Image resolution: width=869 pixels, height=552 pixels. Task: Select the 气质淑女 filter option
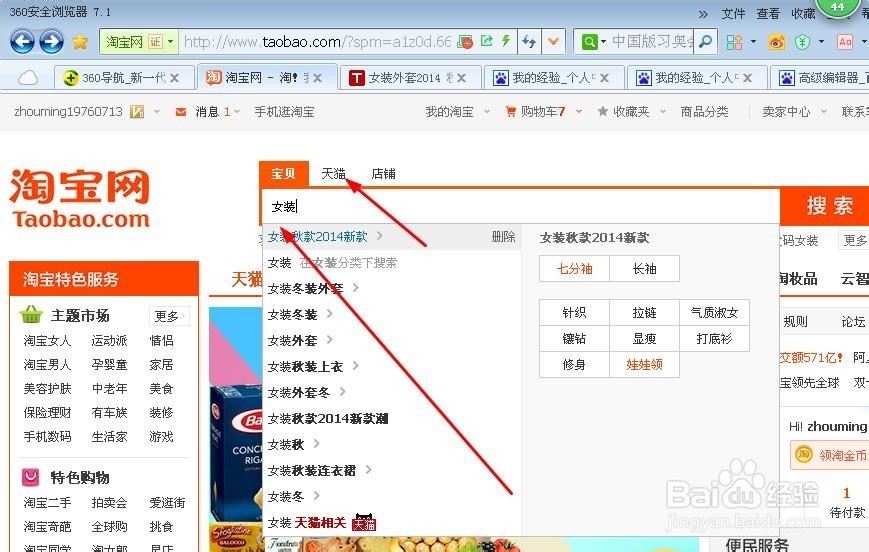pos(714,313)
